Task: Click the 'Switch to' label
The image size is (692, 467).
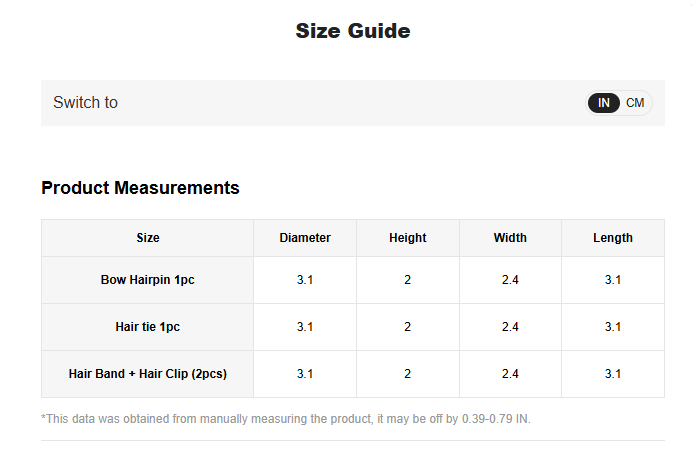Action: pos(85,103)
